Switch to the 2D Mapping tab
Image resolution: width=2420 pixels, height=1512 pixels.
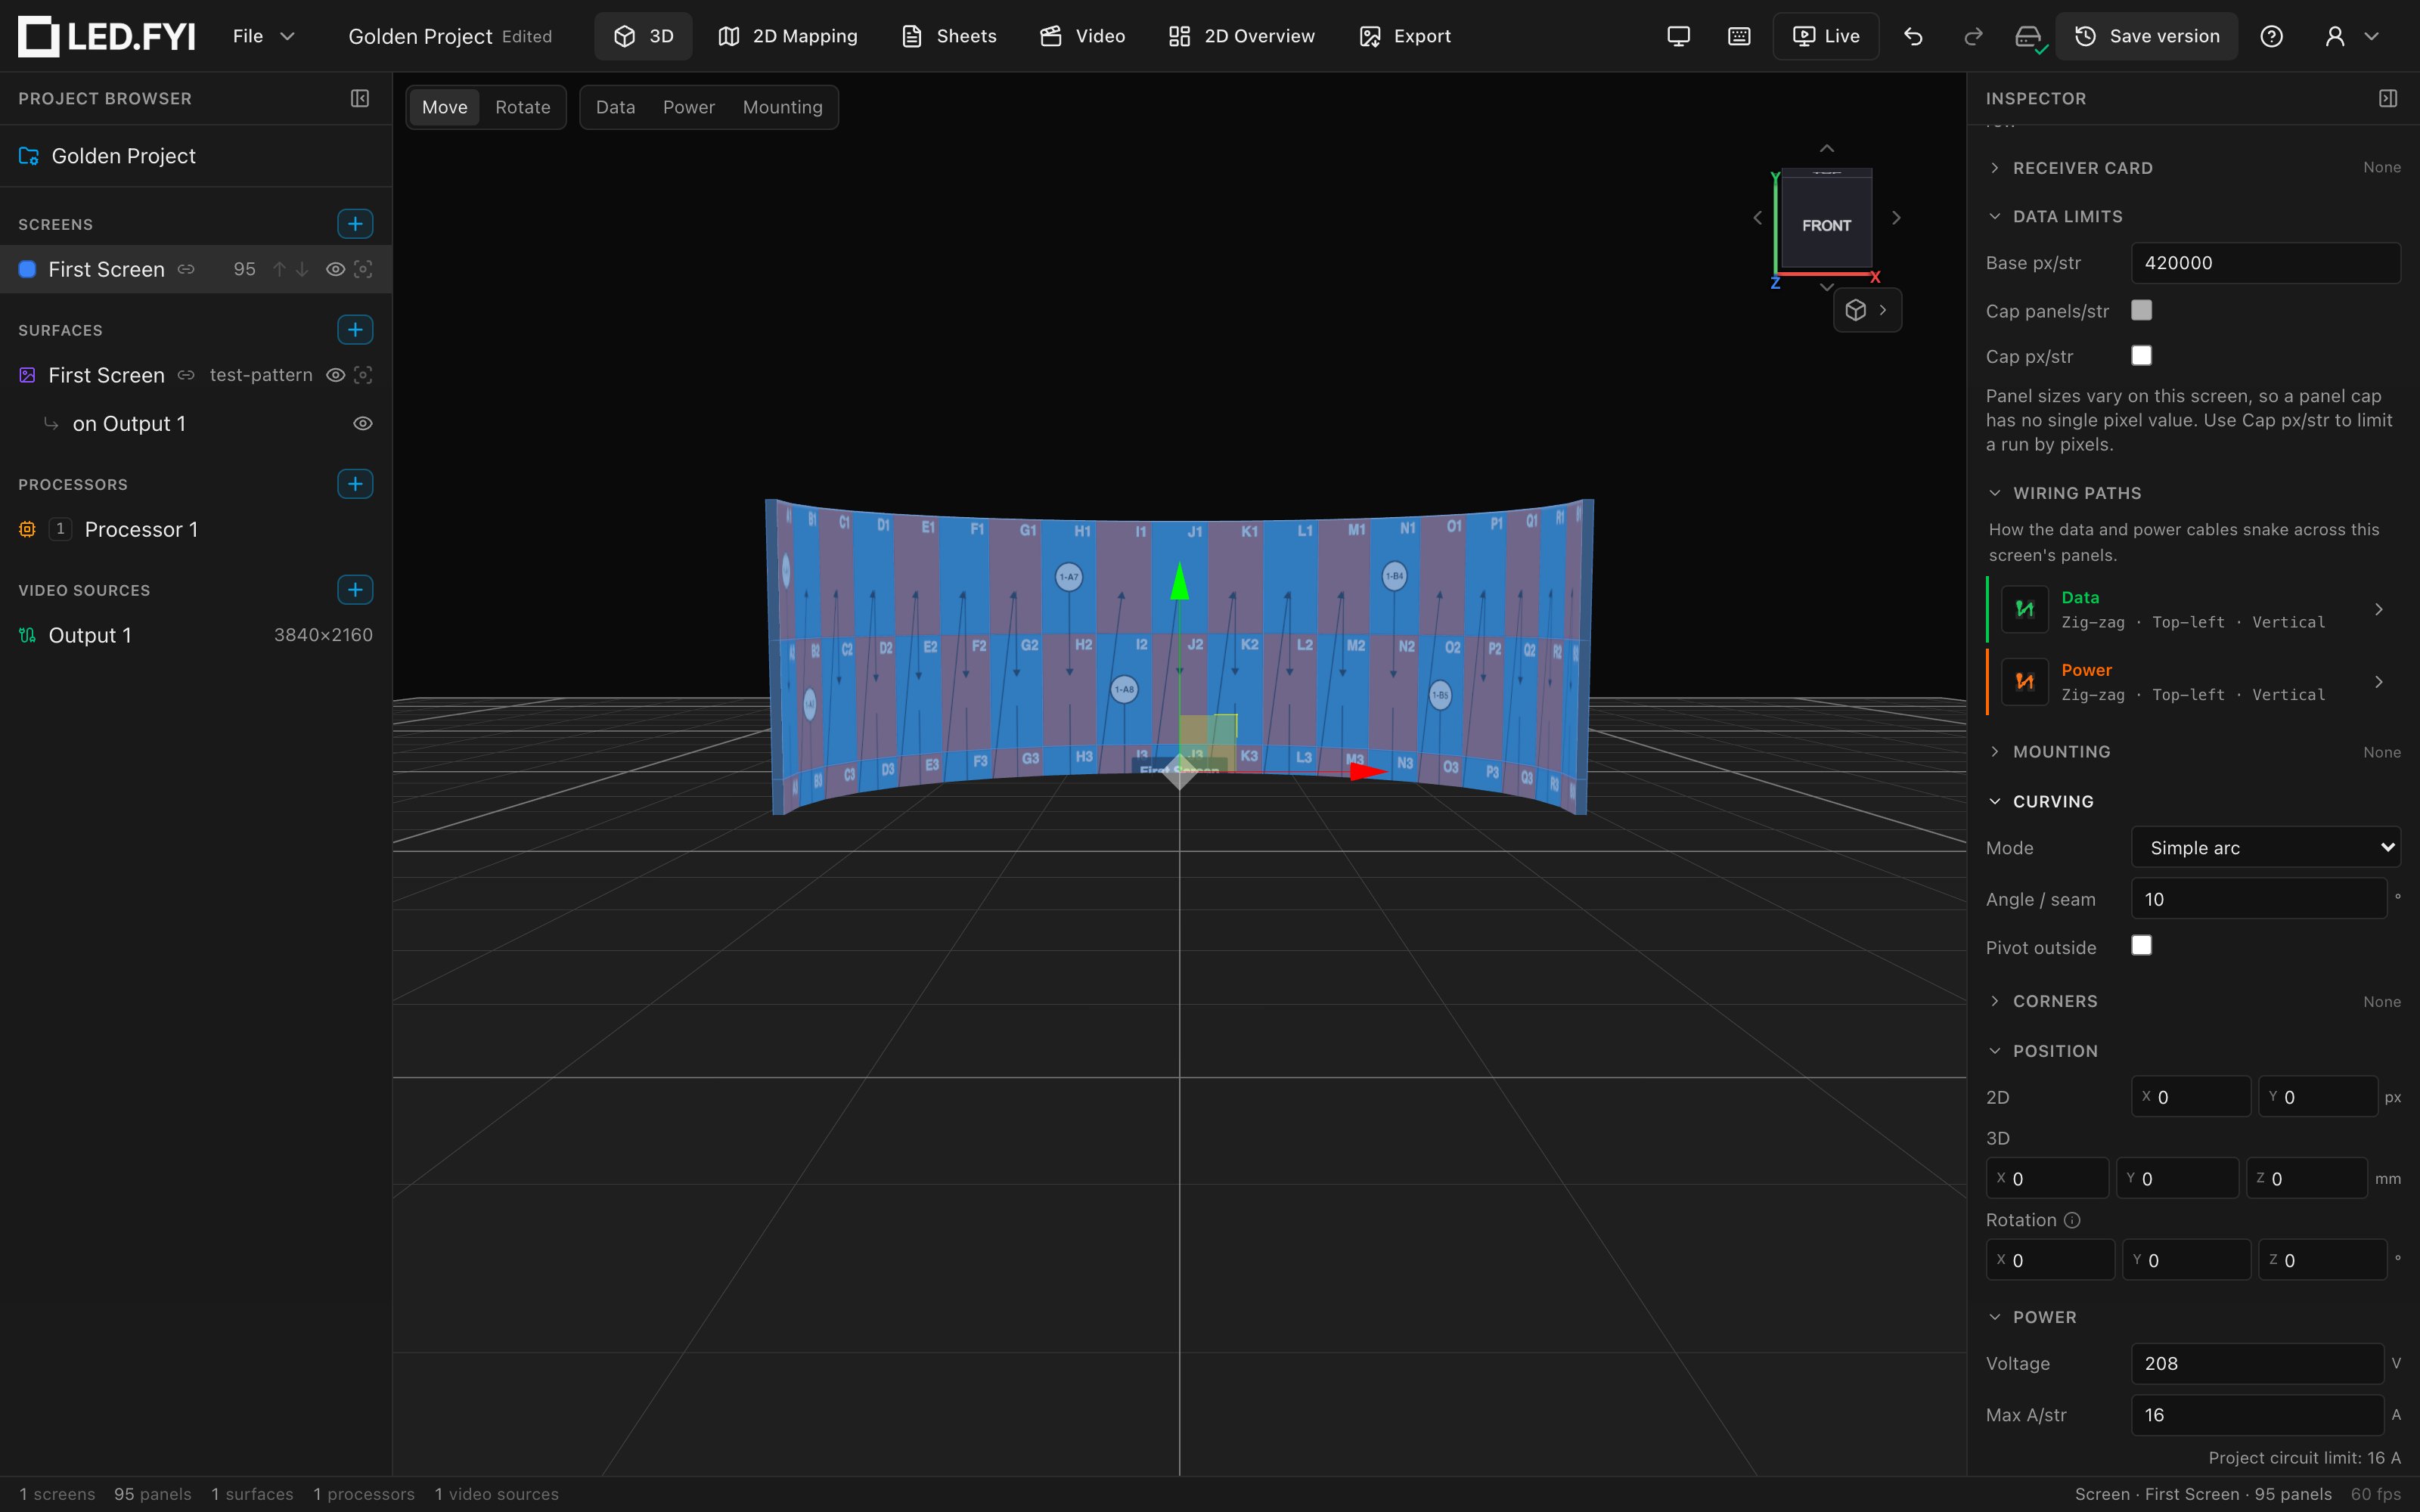click(x=788, y=36)
